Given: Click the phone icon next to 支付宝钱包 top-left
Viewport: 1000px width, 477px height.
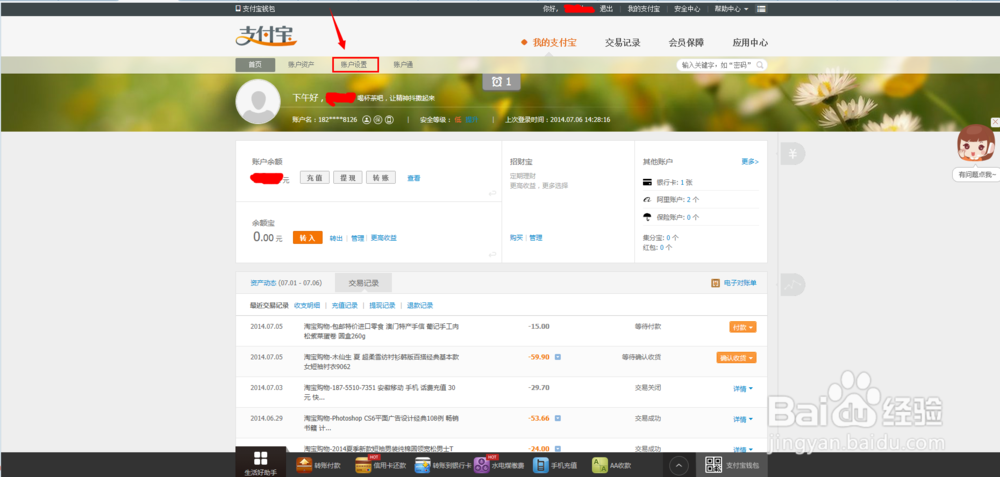Looking at the screenshot, I should [238, 9].
